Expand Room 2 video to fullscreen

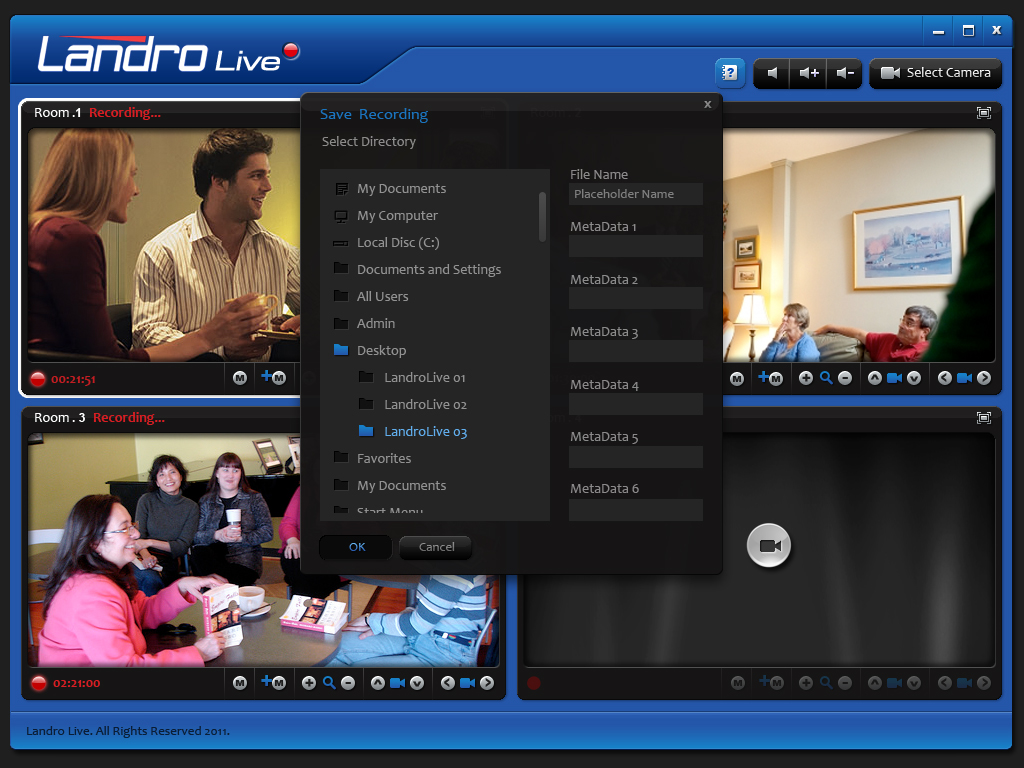pos(984,113)
